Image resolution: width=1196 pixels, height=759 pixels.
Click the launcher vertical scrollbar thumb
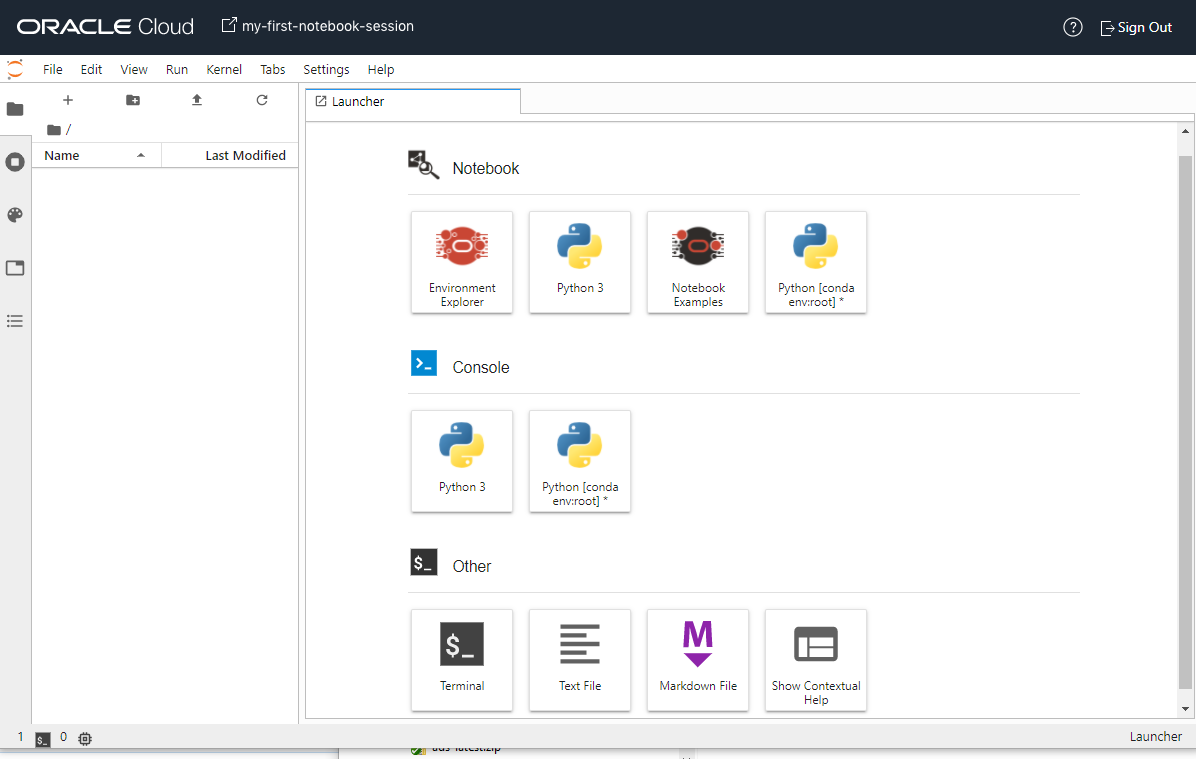(x=1185, y=422)
